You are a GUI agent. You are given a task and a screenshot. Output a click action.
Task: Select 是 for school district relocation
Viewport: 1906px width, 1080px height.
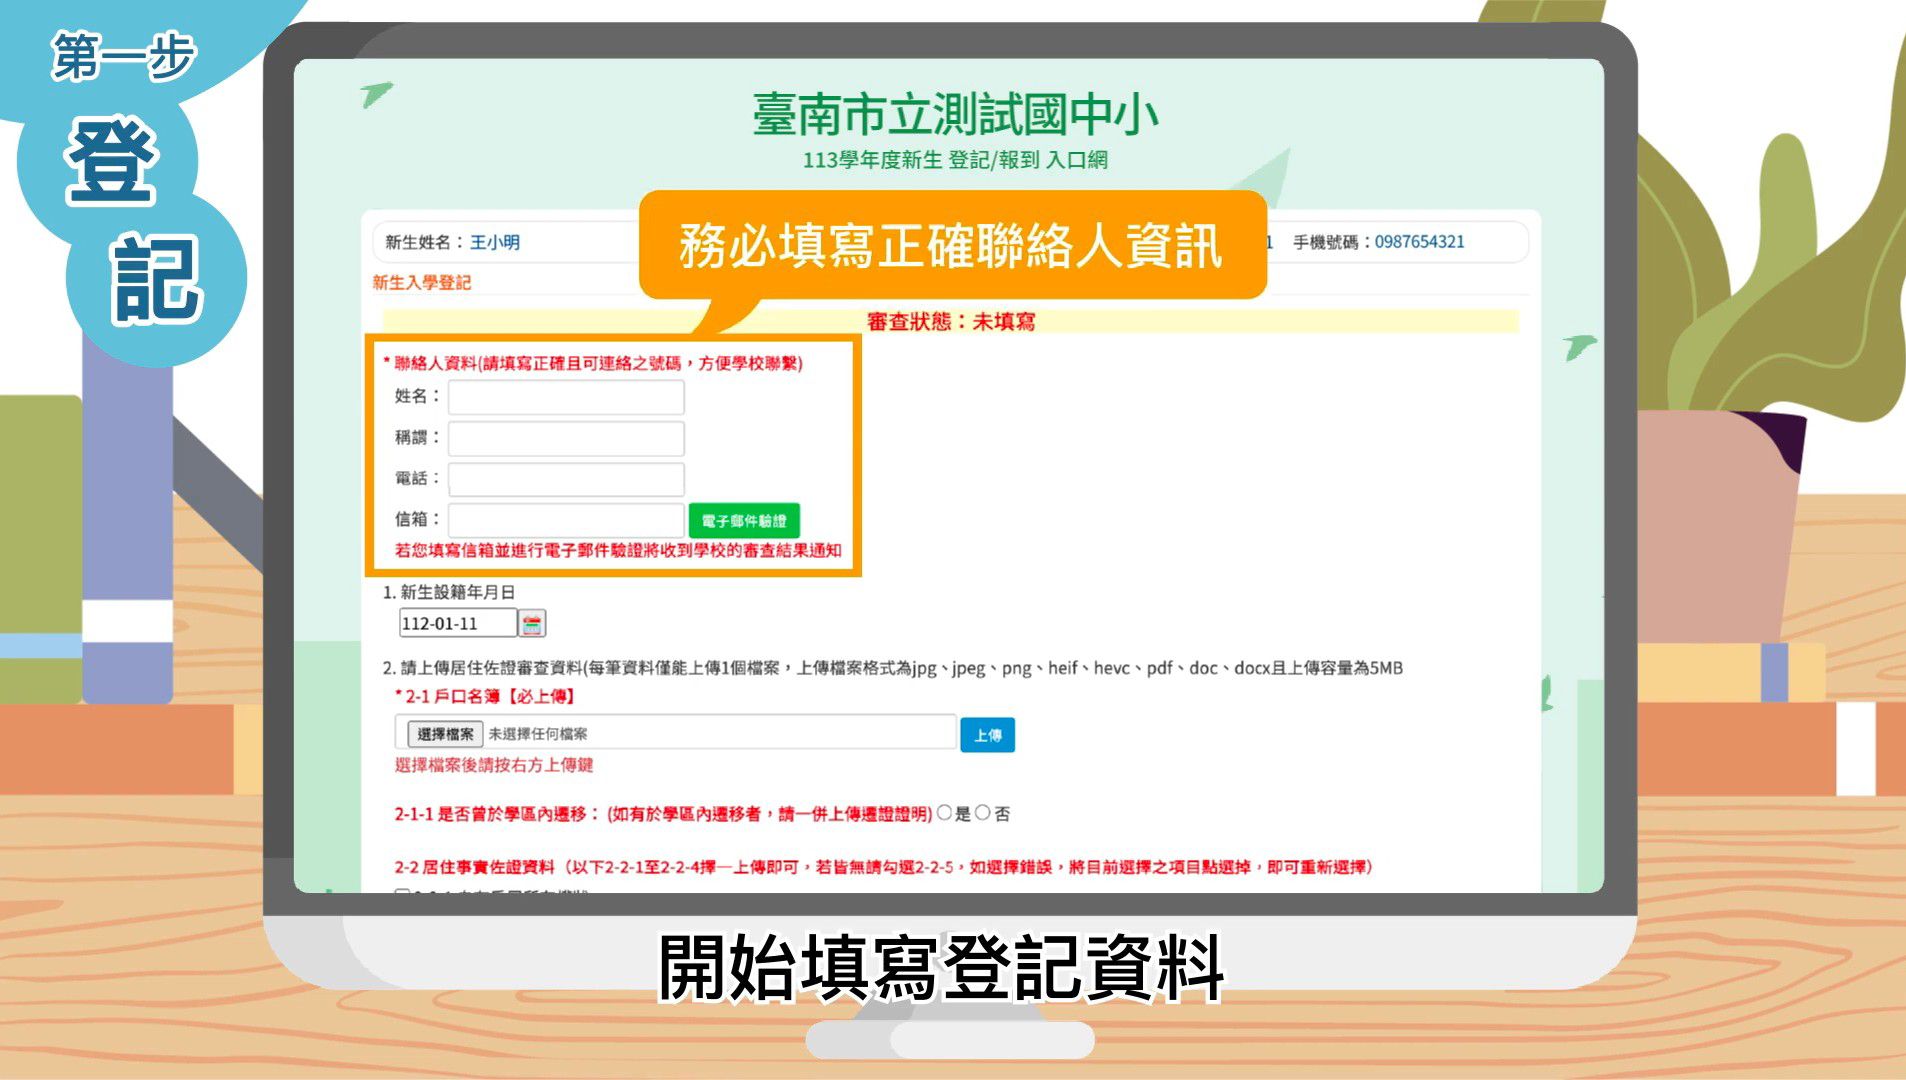944,813
